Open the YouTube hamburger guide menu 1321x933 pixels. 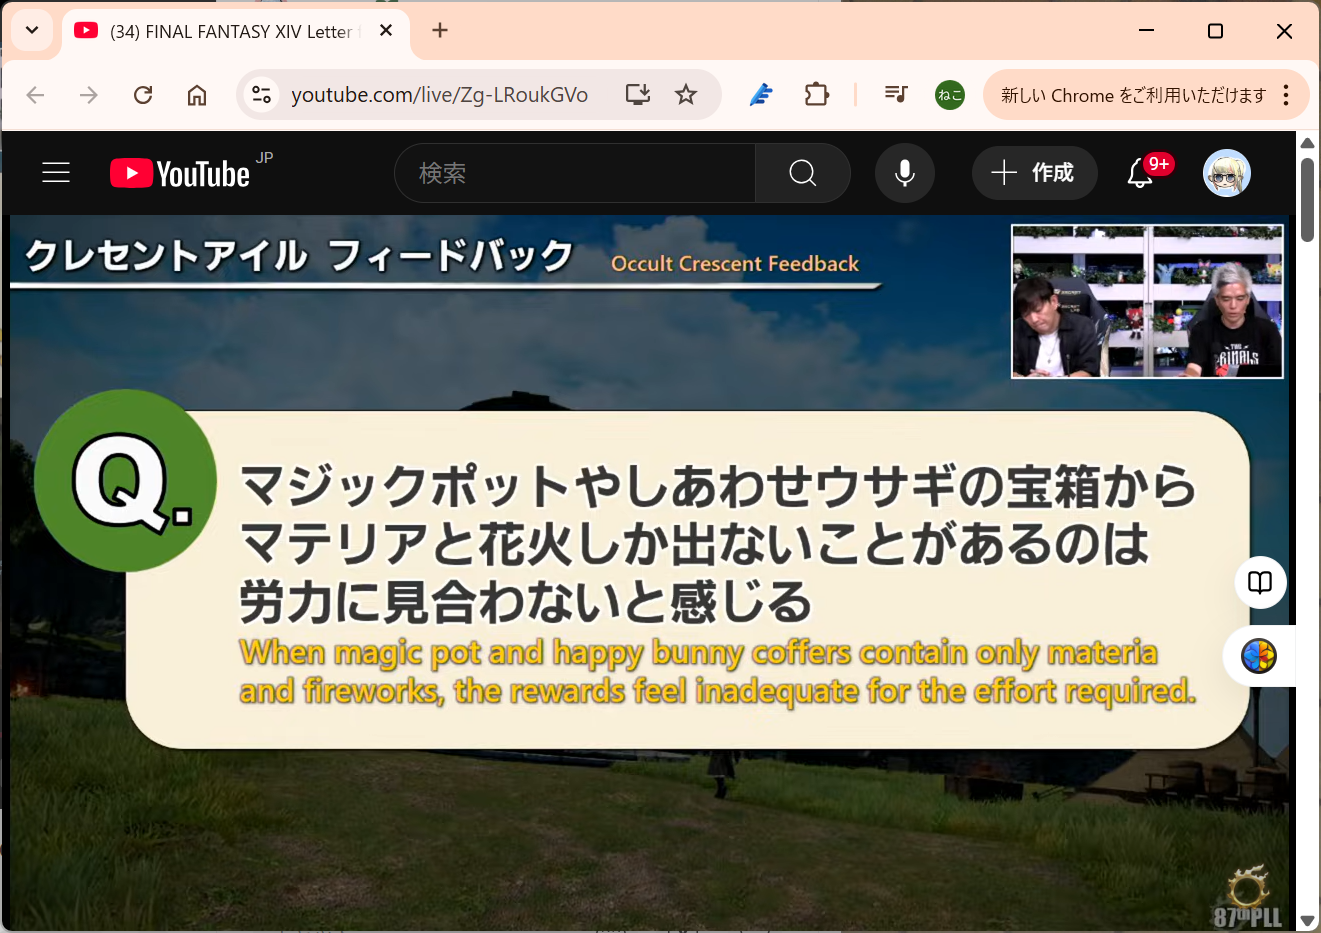(56, 173)
